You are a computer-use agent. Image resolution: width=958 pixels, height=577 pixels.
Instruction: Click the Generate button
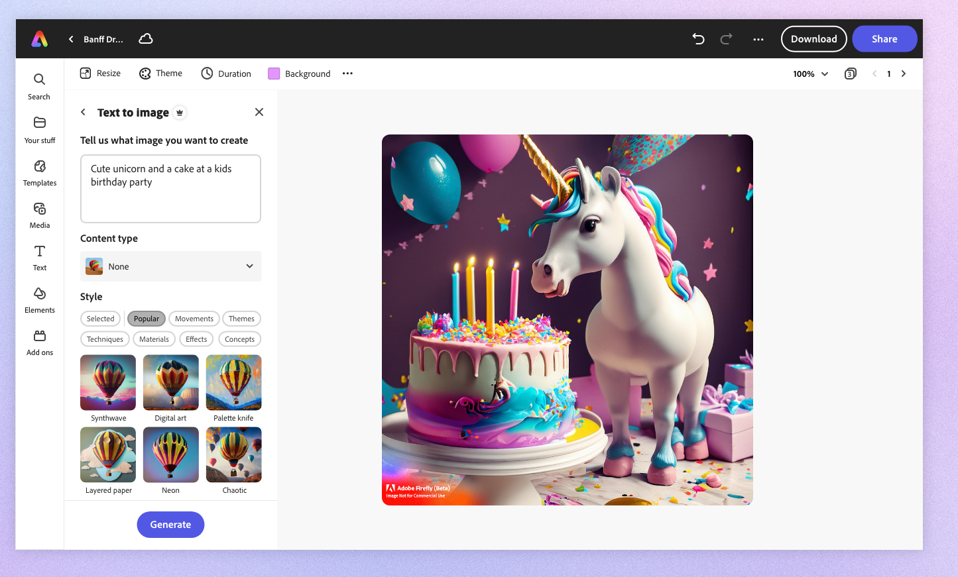[x=170, y=524]
